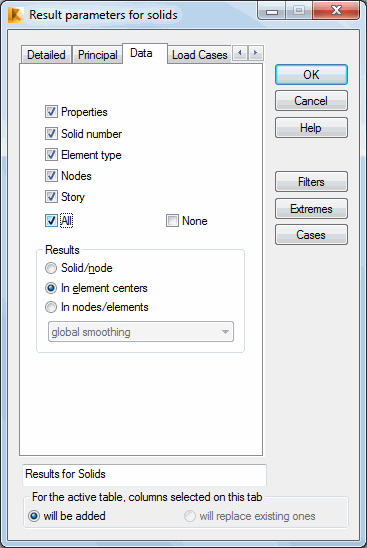The height and width of the screenshot is (548, 367).
Task: Select the Solid/node radio option
Action: 51,268
